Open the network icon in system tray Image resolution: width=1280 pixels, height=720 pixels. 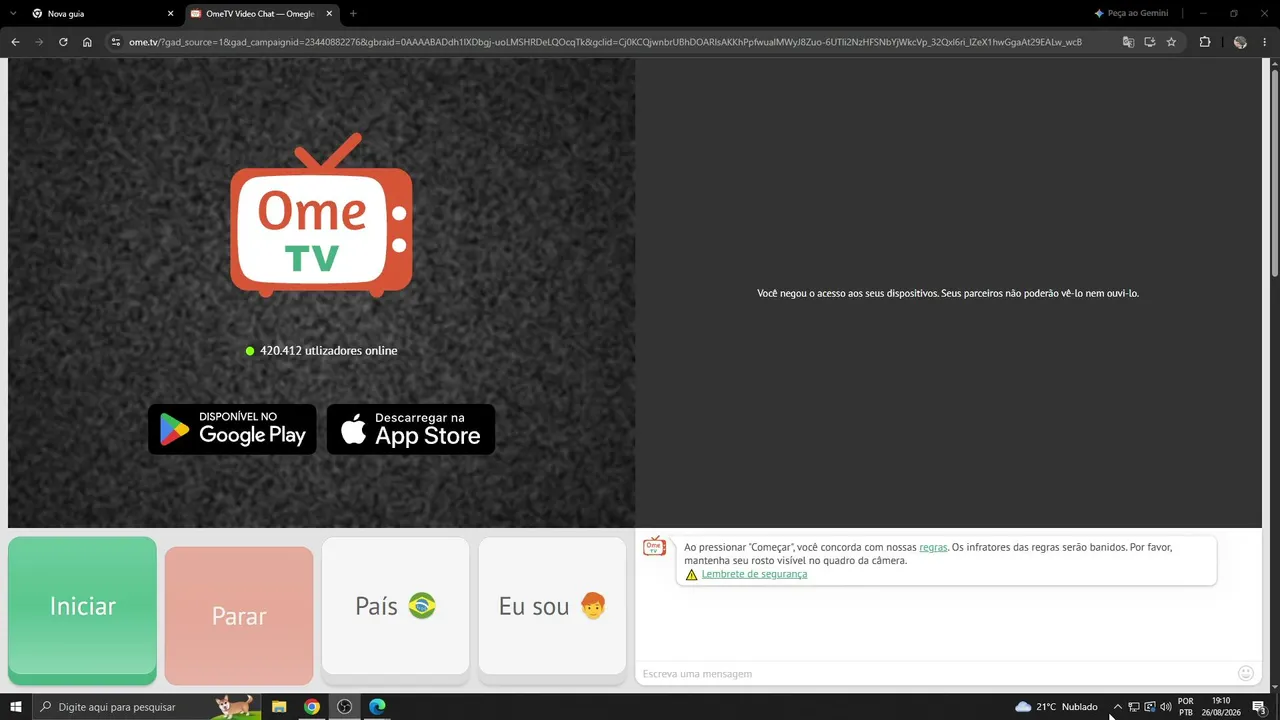[x=1134, y=707]
